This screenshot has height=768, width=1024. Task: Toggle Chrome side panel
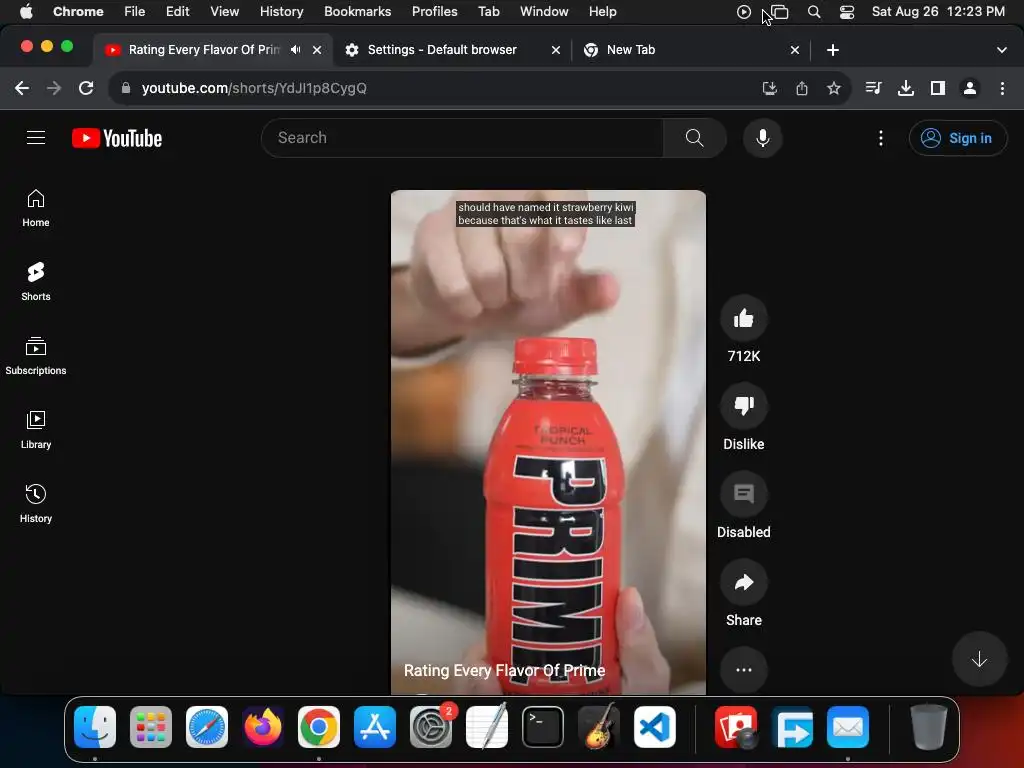click(x=937, y=88)
